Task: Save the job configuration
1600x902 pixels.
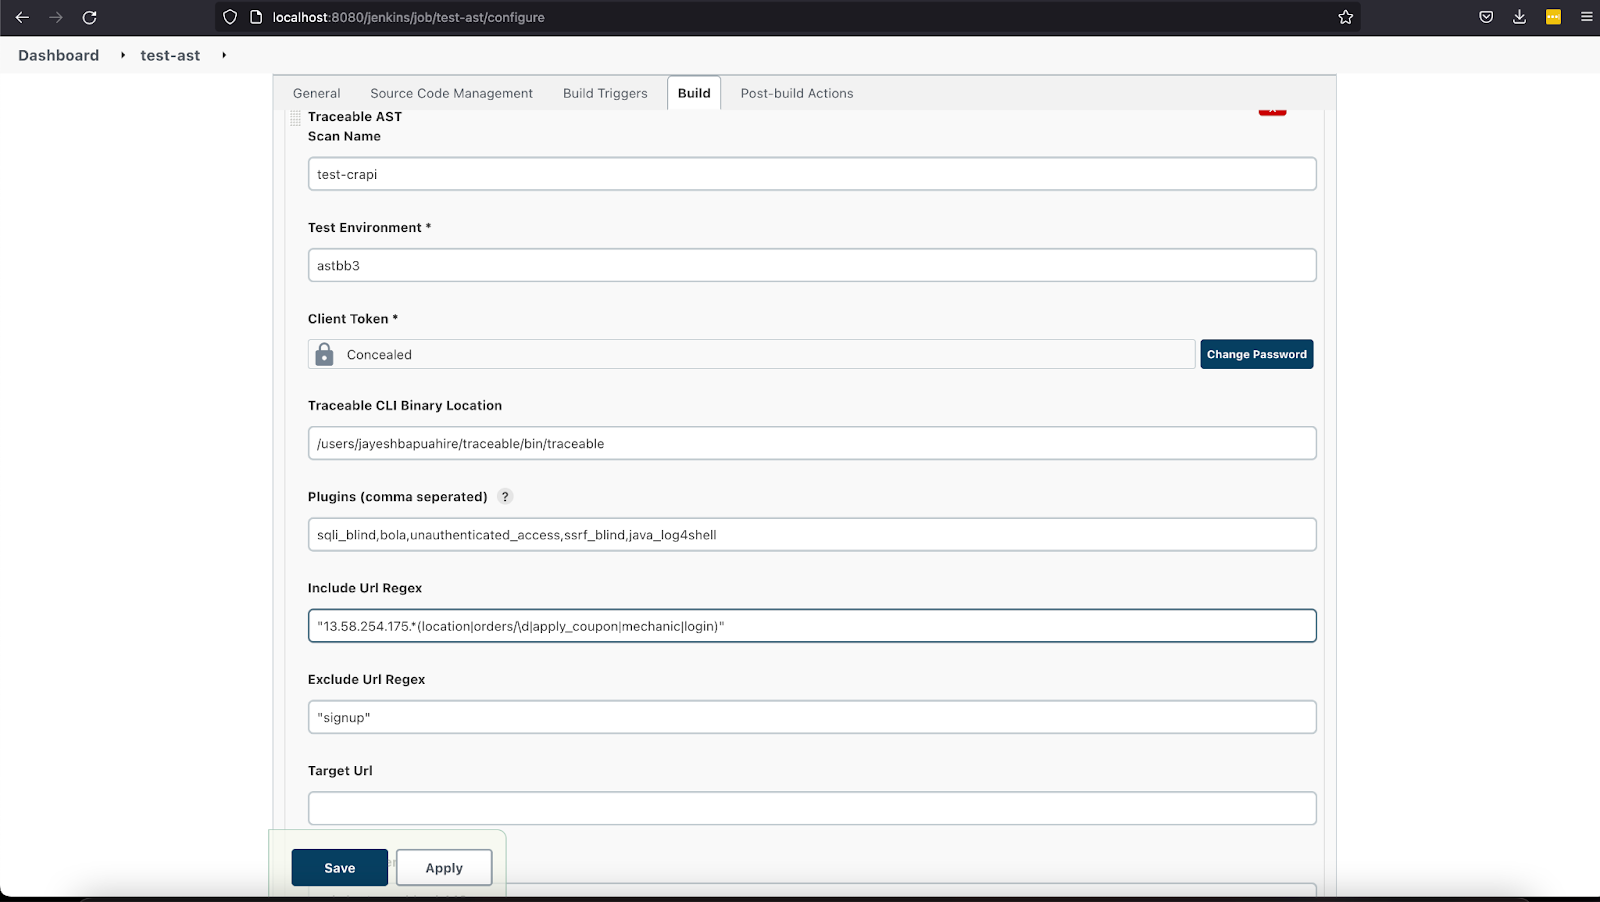Action: click(x=340, y=868)
